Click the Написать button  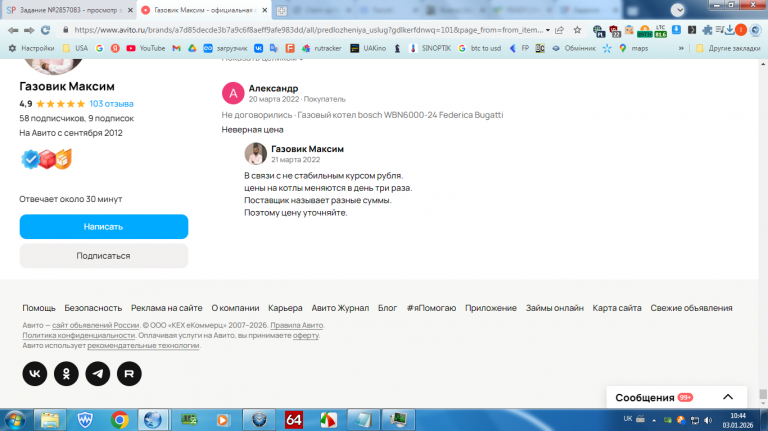(104, 227)
